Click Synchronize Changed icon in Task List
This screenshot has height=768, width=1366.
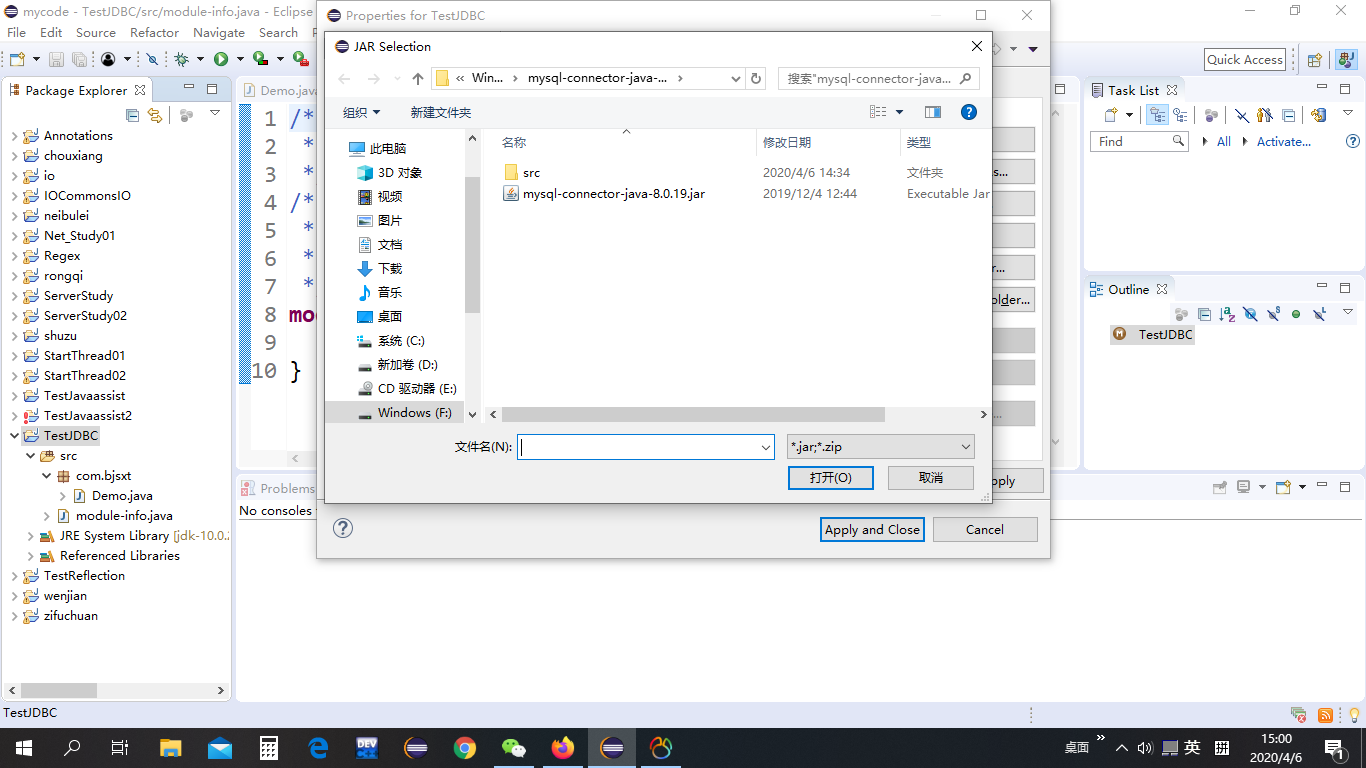click(1319, 115)
